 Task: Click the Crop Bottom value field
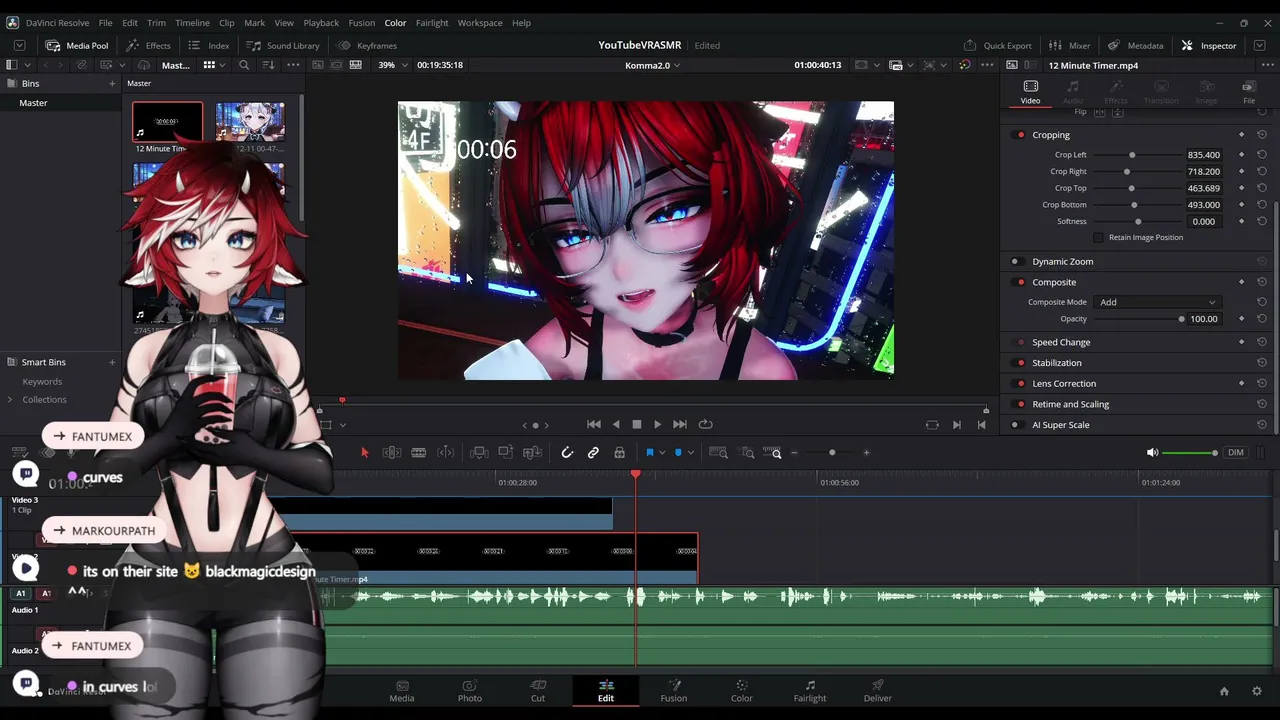(x=1204, y=205)
